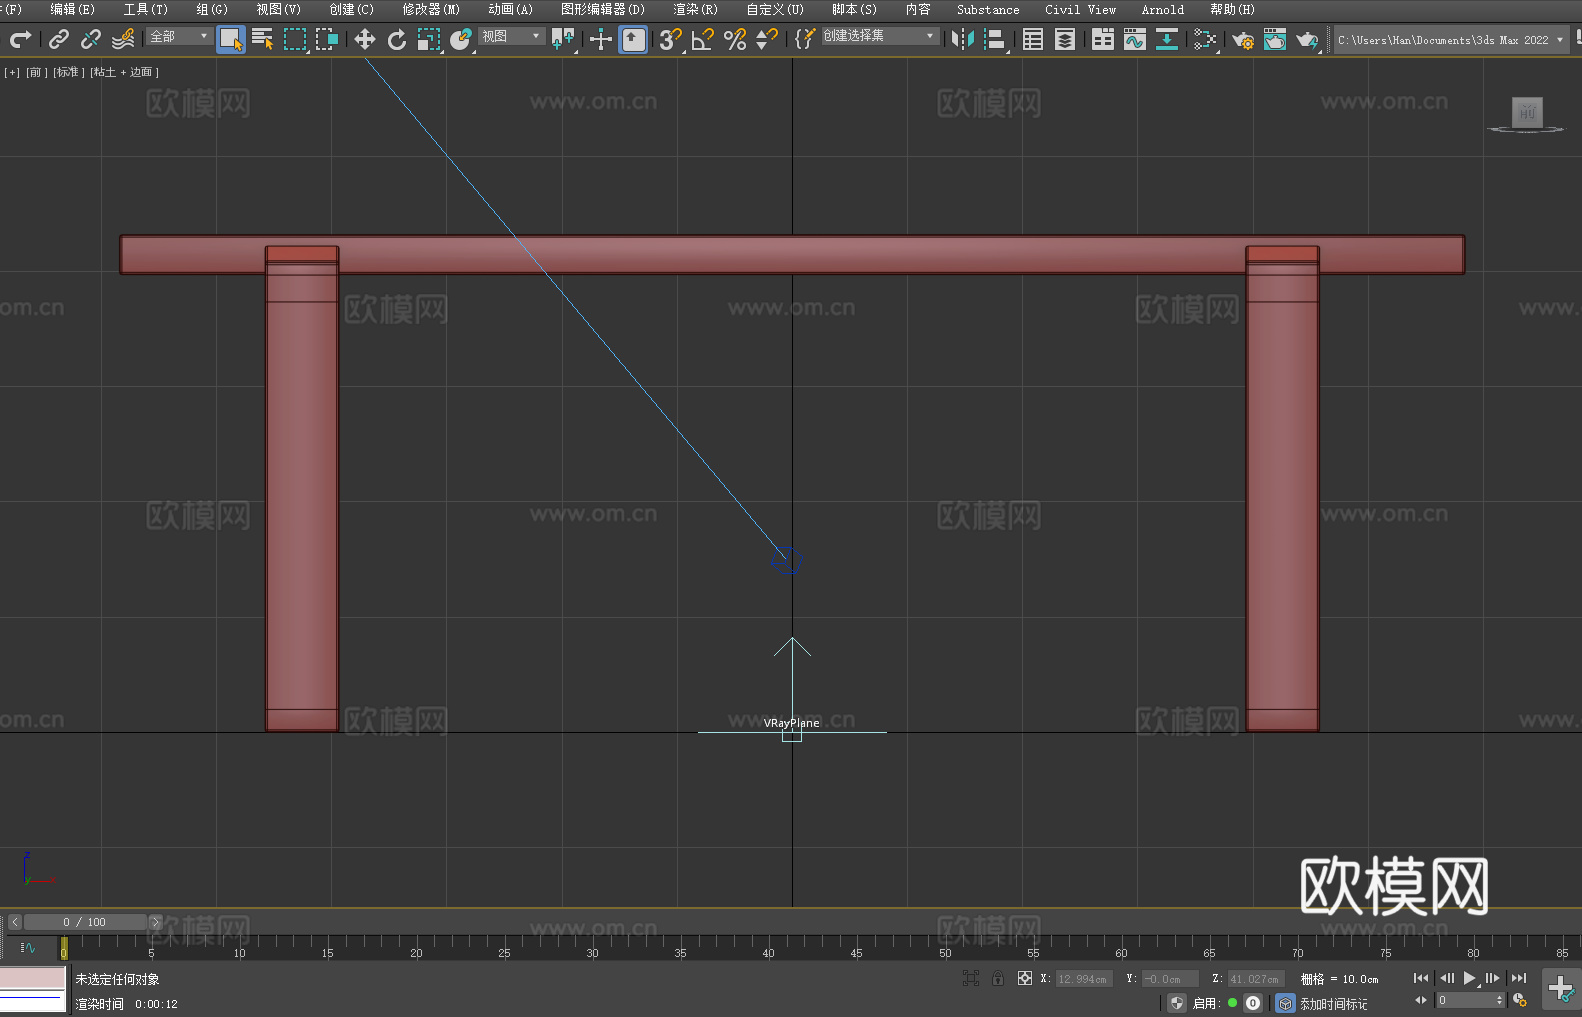The height and width of the screenshot is (1017, 1582).
Task: Open the 编辑(E) menu
Action: point(73,9)
